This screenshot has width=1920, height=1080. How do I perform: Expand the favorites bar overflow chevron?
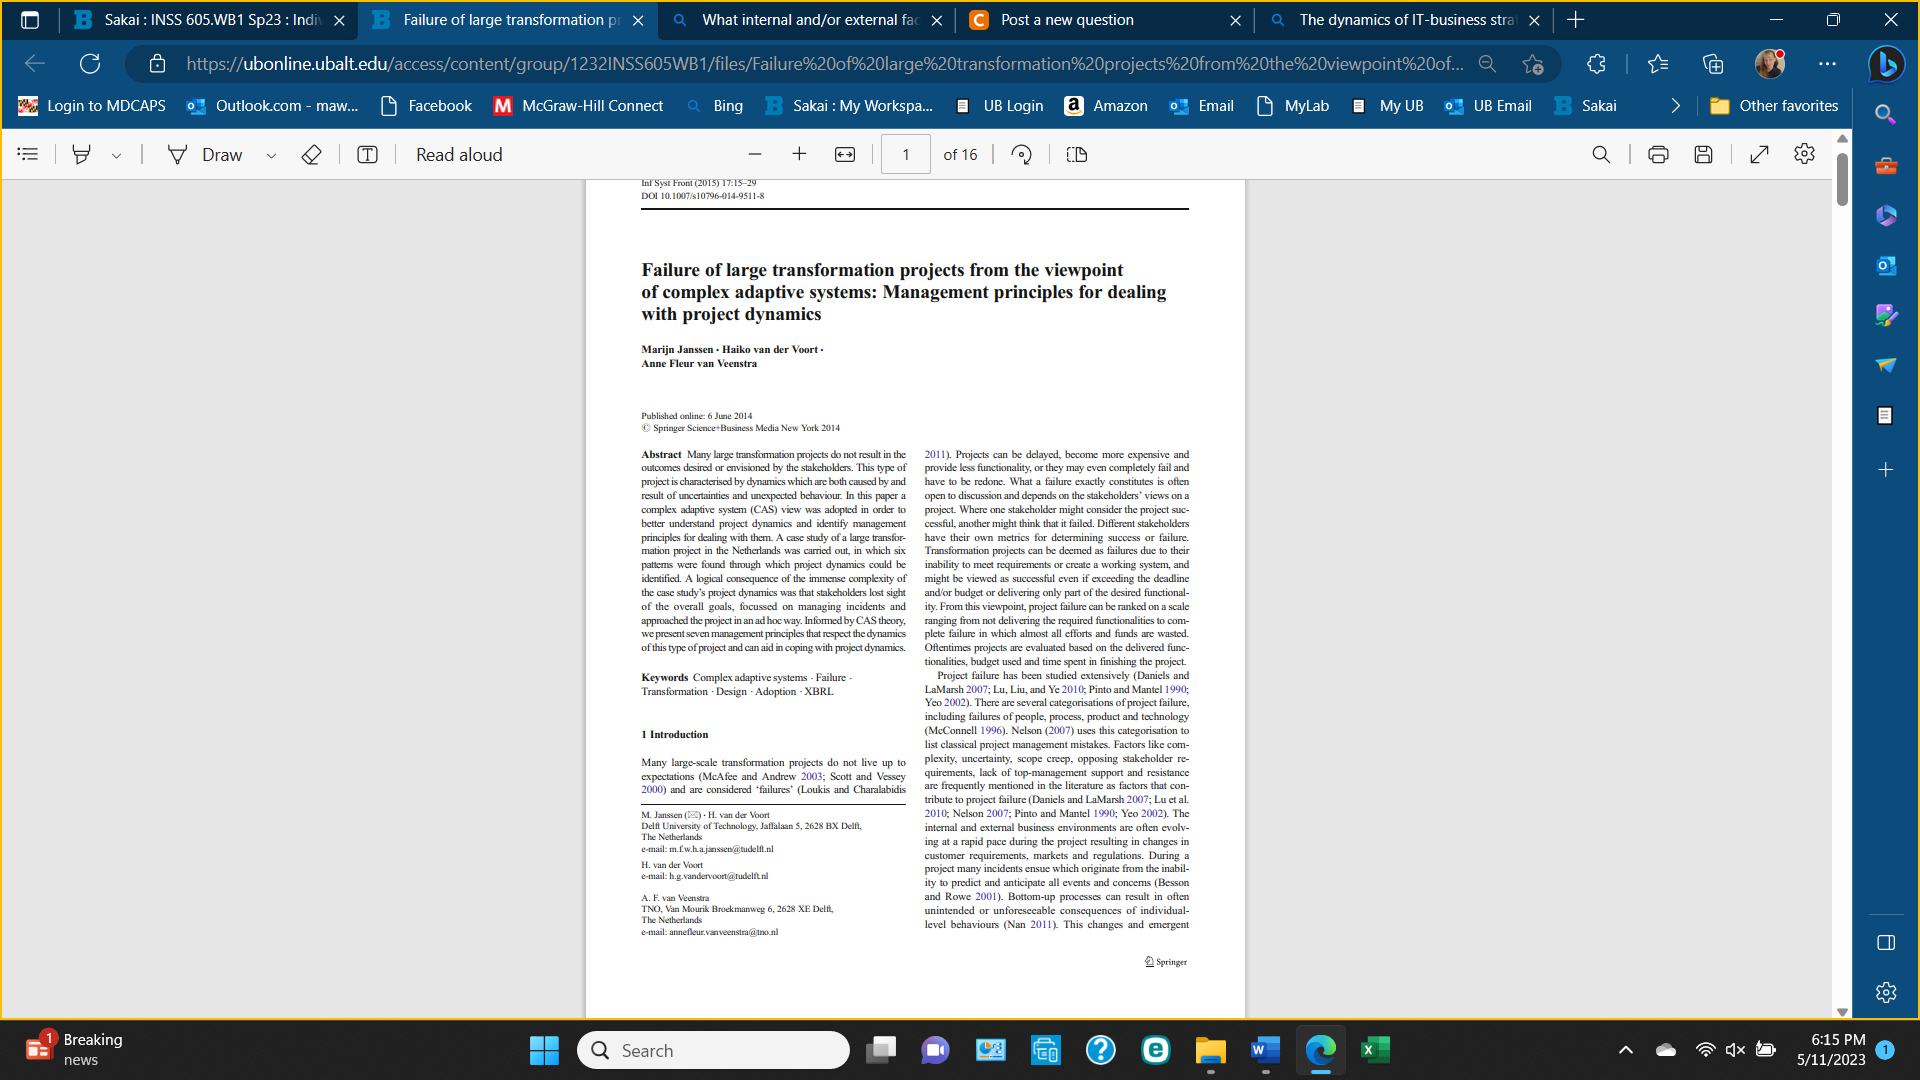[1676, 106]
